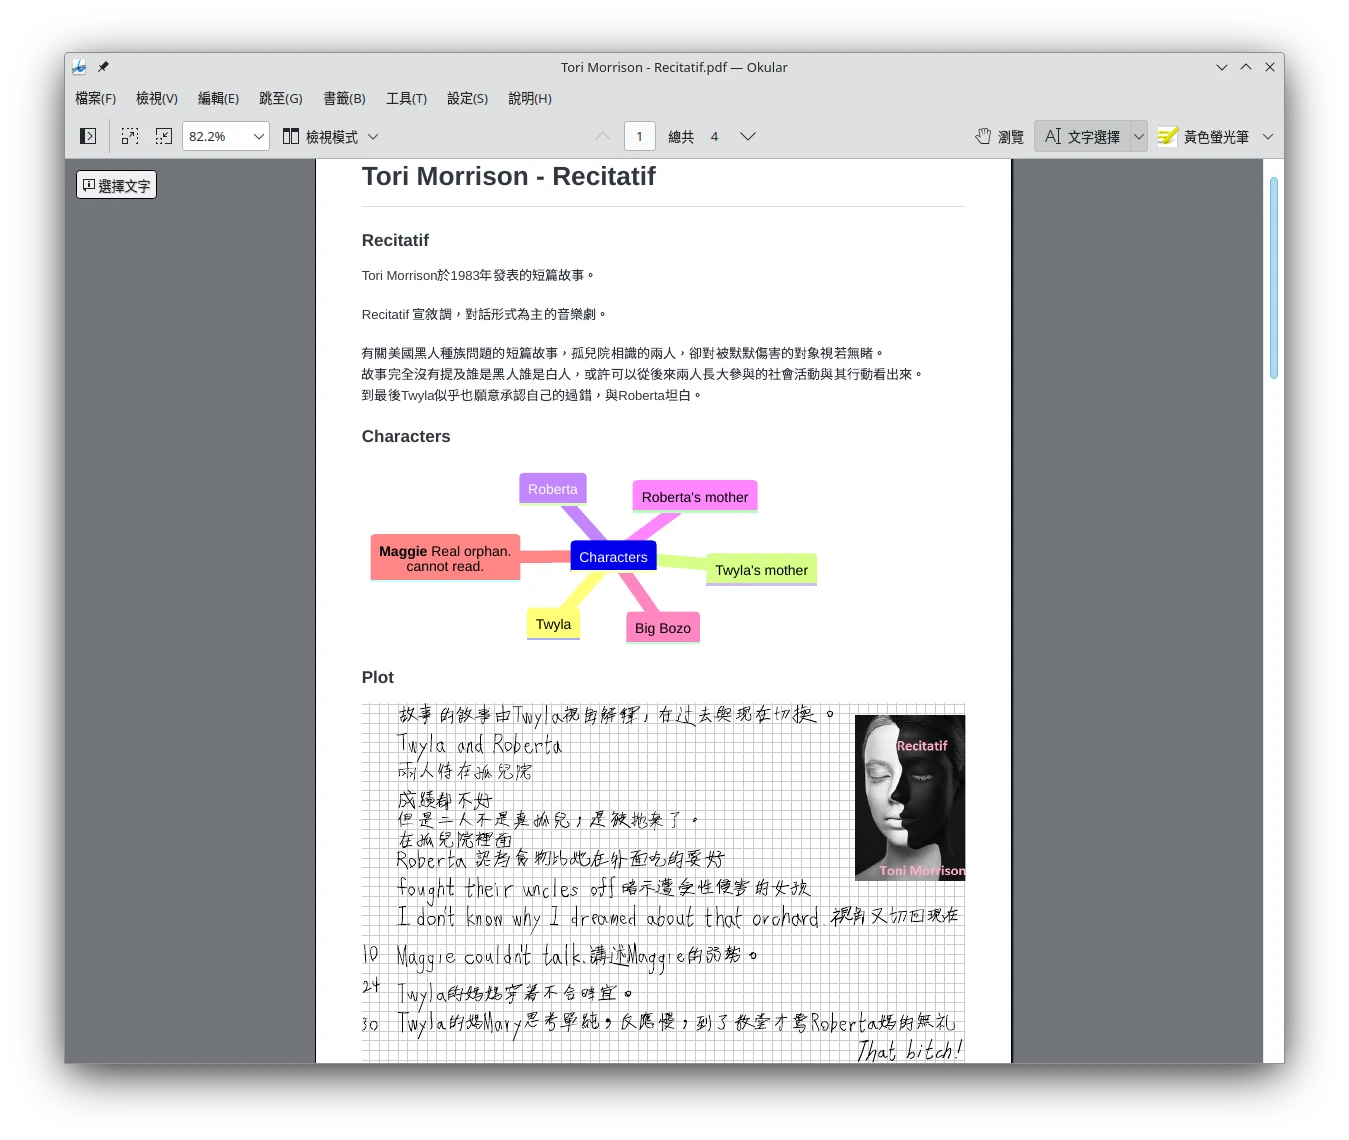Click the vertical scrollbar handle
Screen dimensions: 1349x1140
(x=1273, y=278)
